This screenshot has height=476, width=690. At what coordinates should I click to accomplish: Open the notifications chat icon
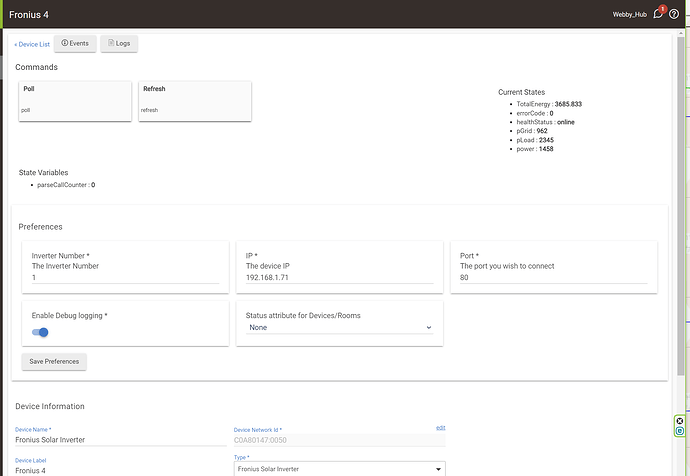[658, 14]
